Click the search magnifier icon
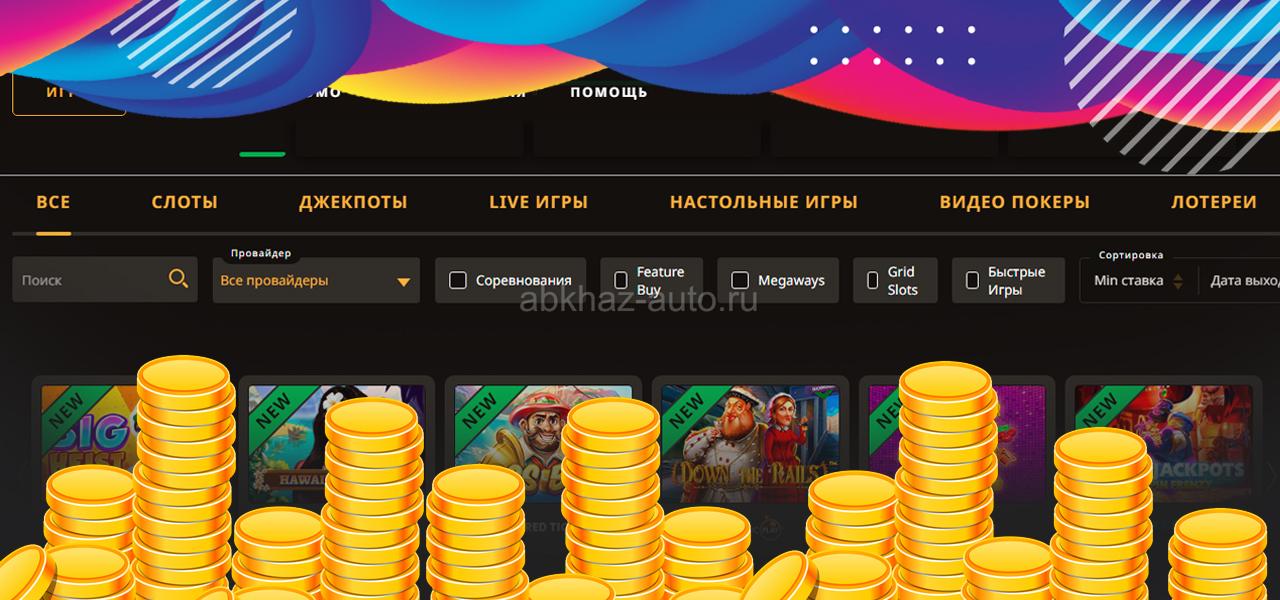1280x600 pixels. [x=178, y=279]
